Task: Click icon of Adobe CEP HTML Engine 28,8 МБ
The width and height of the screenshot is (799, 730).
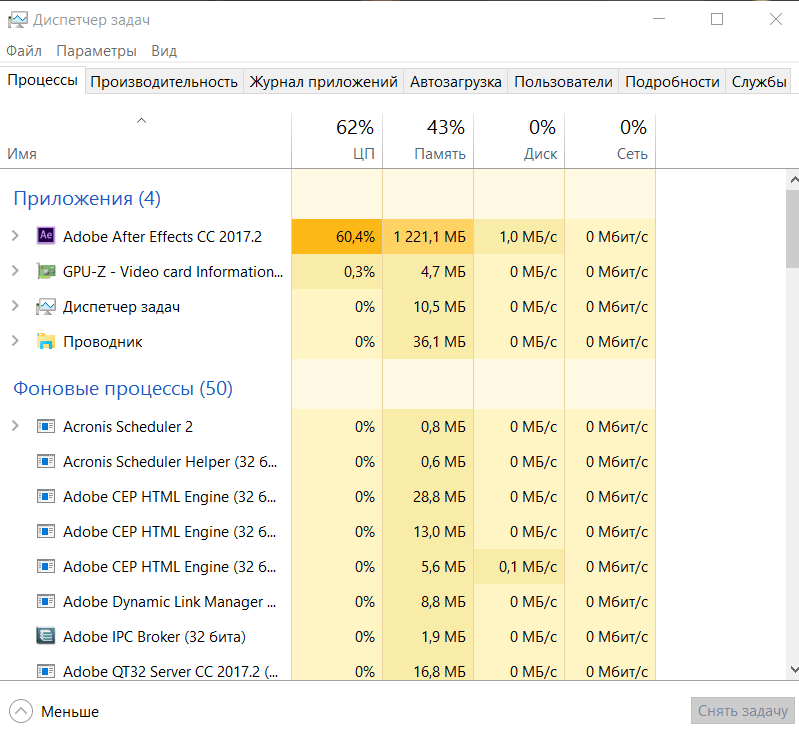Action: [x=46, y=496]
